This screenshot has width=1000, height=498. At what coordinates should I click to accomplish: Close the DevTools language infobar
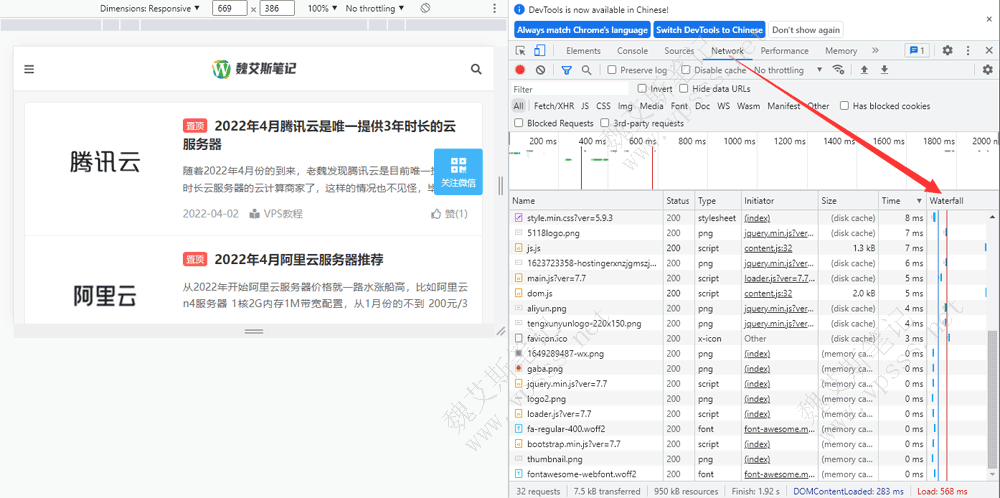coord(989,19)
